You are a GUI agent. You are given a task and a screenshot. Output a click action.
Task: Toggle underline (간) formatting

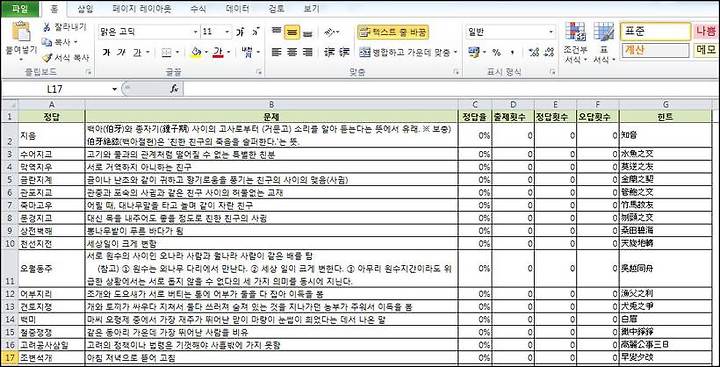pyautogui.click(x=137, y=52)
